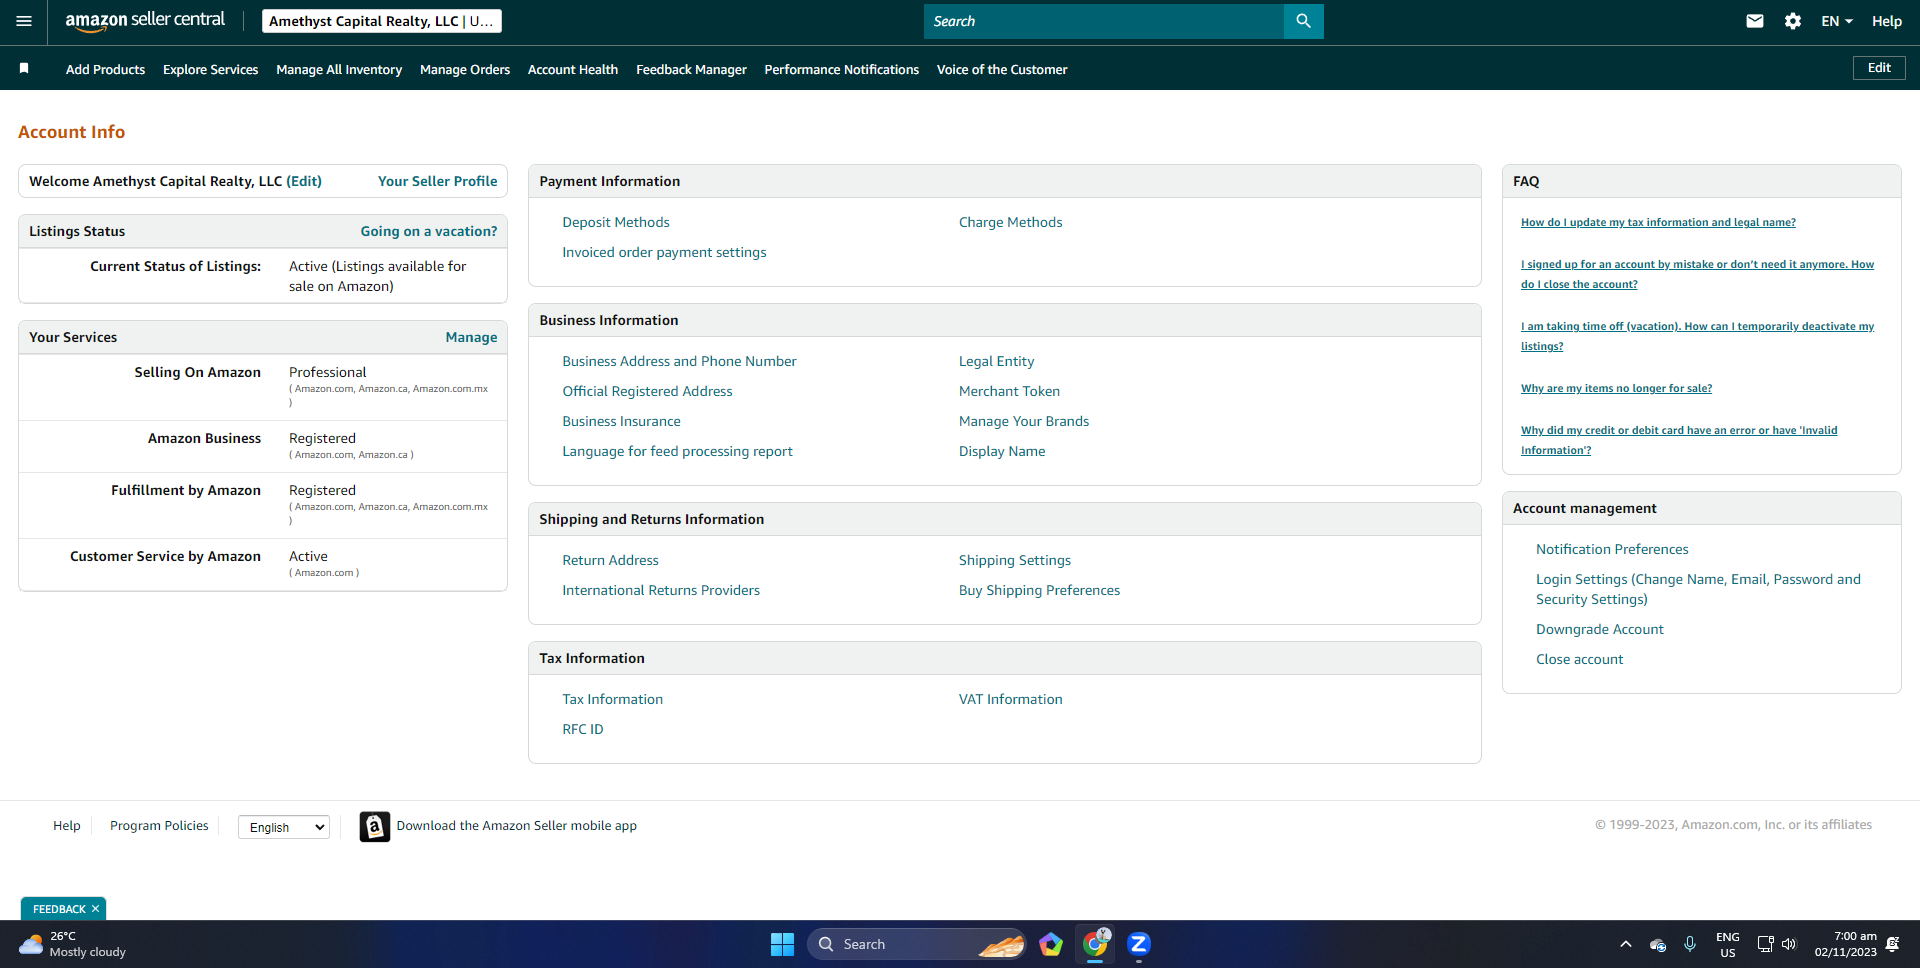Click the Amazon Seller app icon
Screen dimensions: 1920x968
374,826
